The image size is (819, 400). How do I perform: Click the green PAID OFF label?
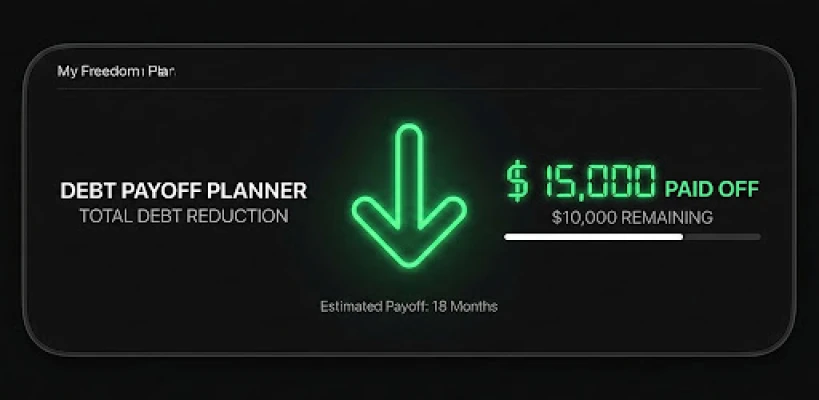tap(712, 188)
